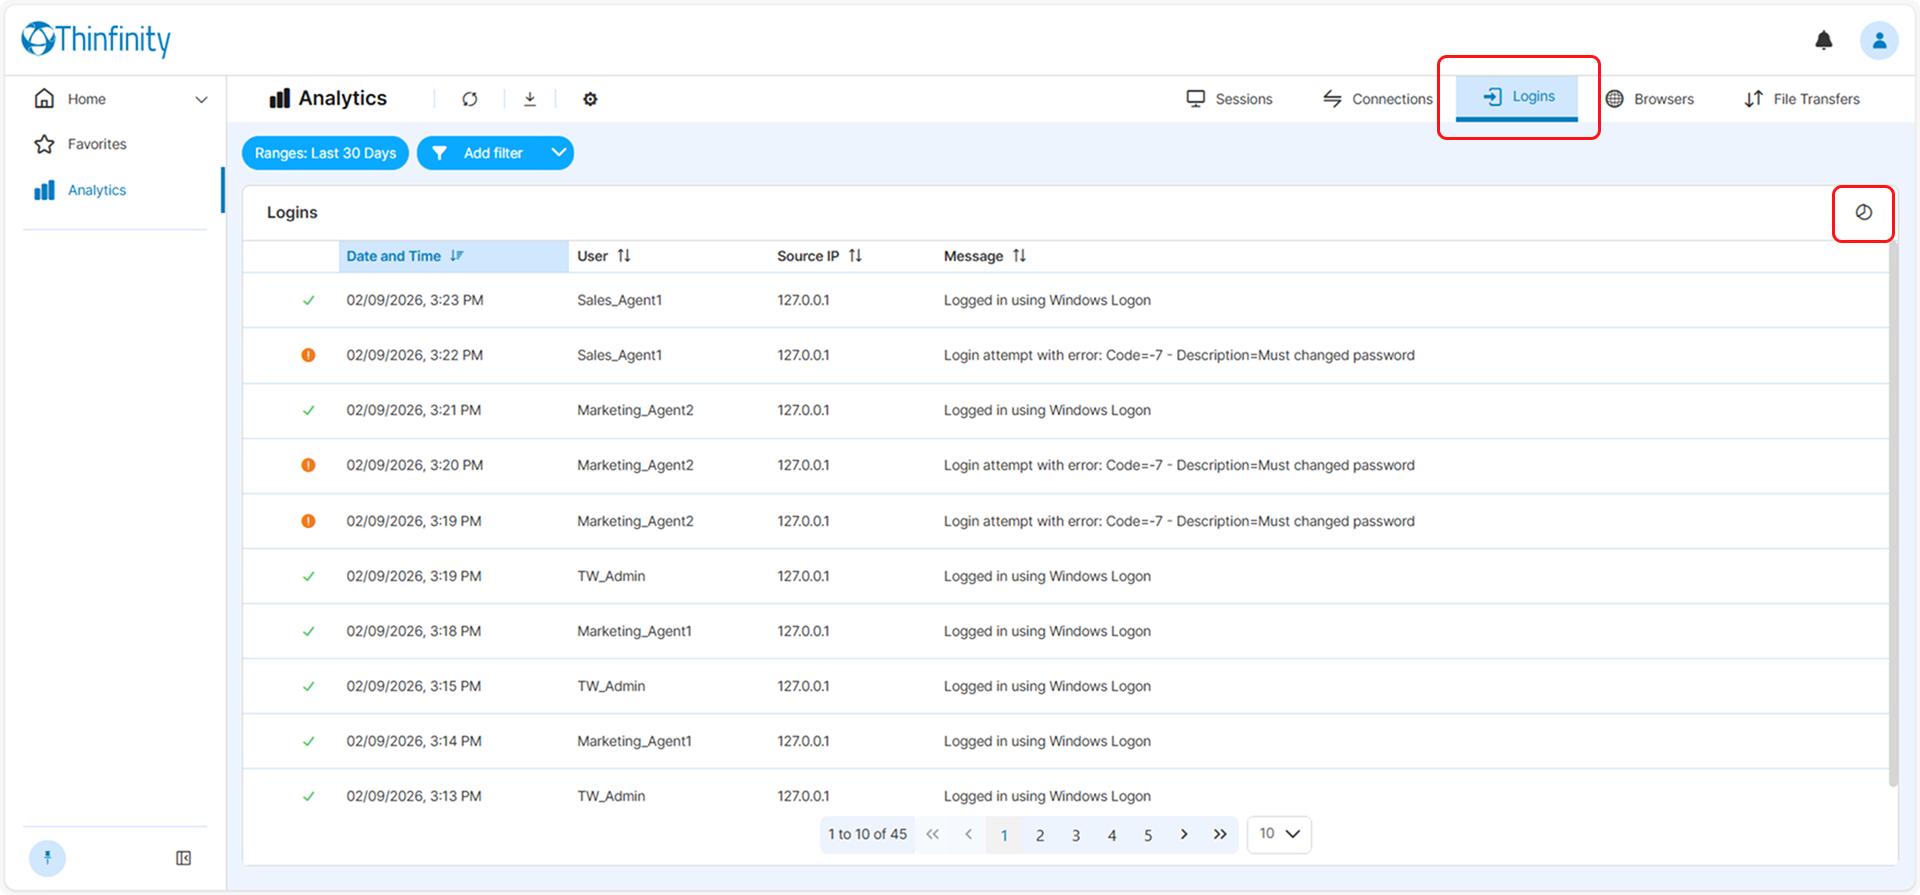The image size is (1920, 895).
Task: Click the 1 to 10 of 45 label
Action: pyautogui.click(x=867, y=834)
